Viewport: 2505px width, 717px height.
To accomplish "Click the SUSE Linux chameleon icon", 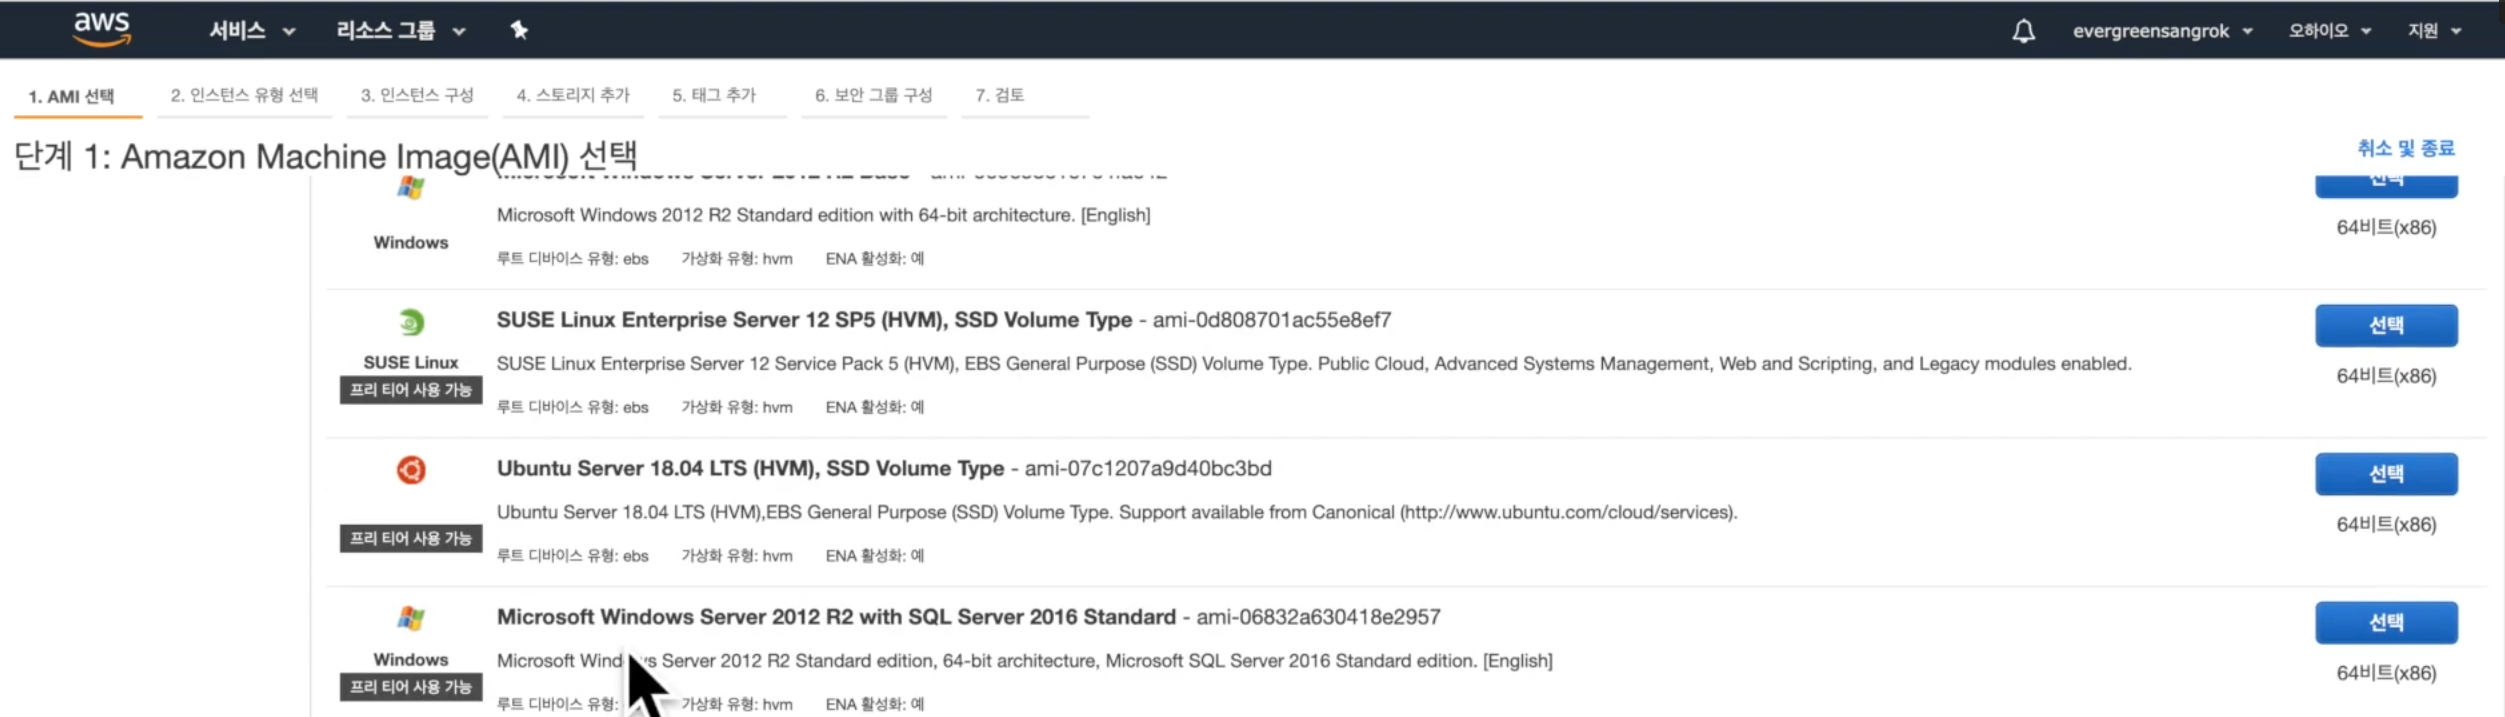I will pyautogui.click(x=411, y=322).
